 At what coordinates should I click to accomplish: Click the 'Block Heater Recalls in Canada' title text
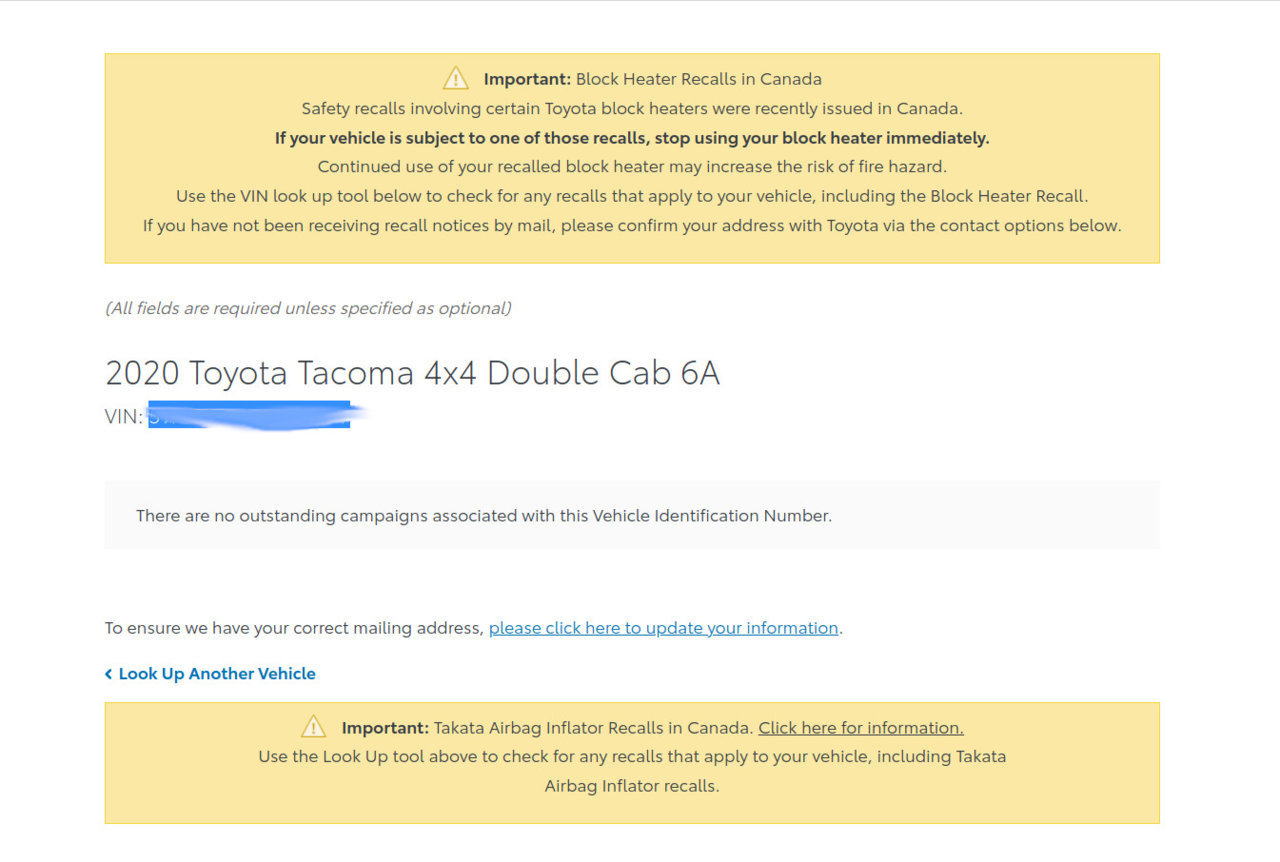pyautogui.click(x=699, y=79)
